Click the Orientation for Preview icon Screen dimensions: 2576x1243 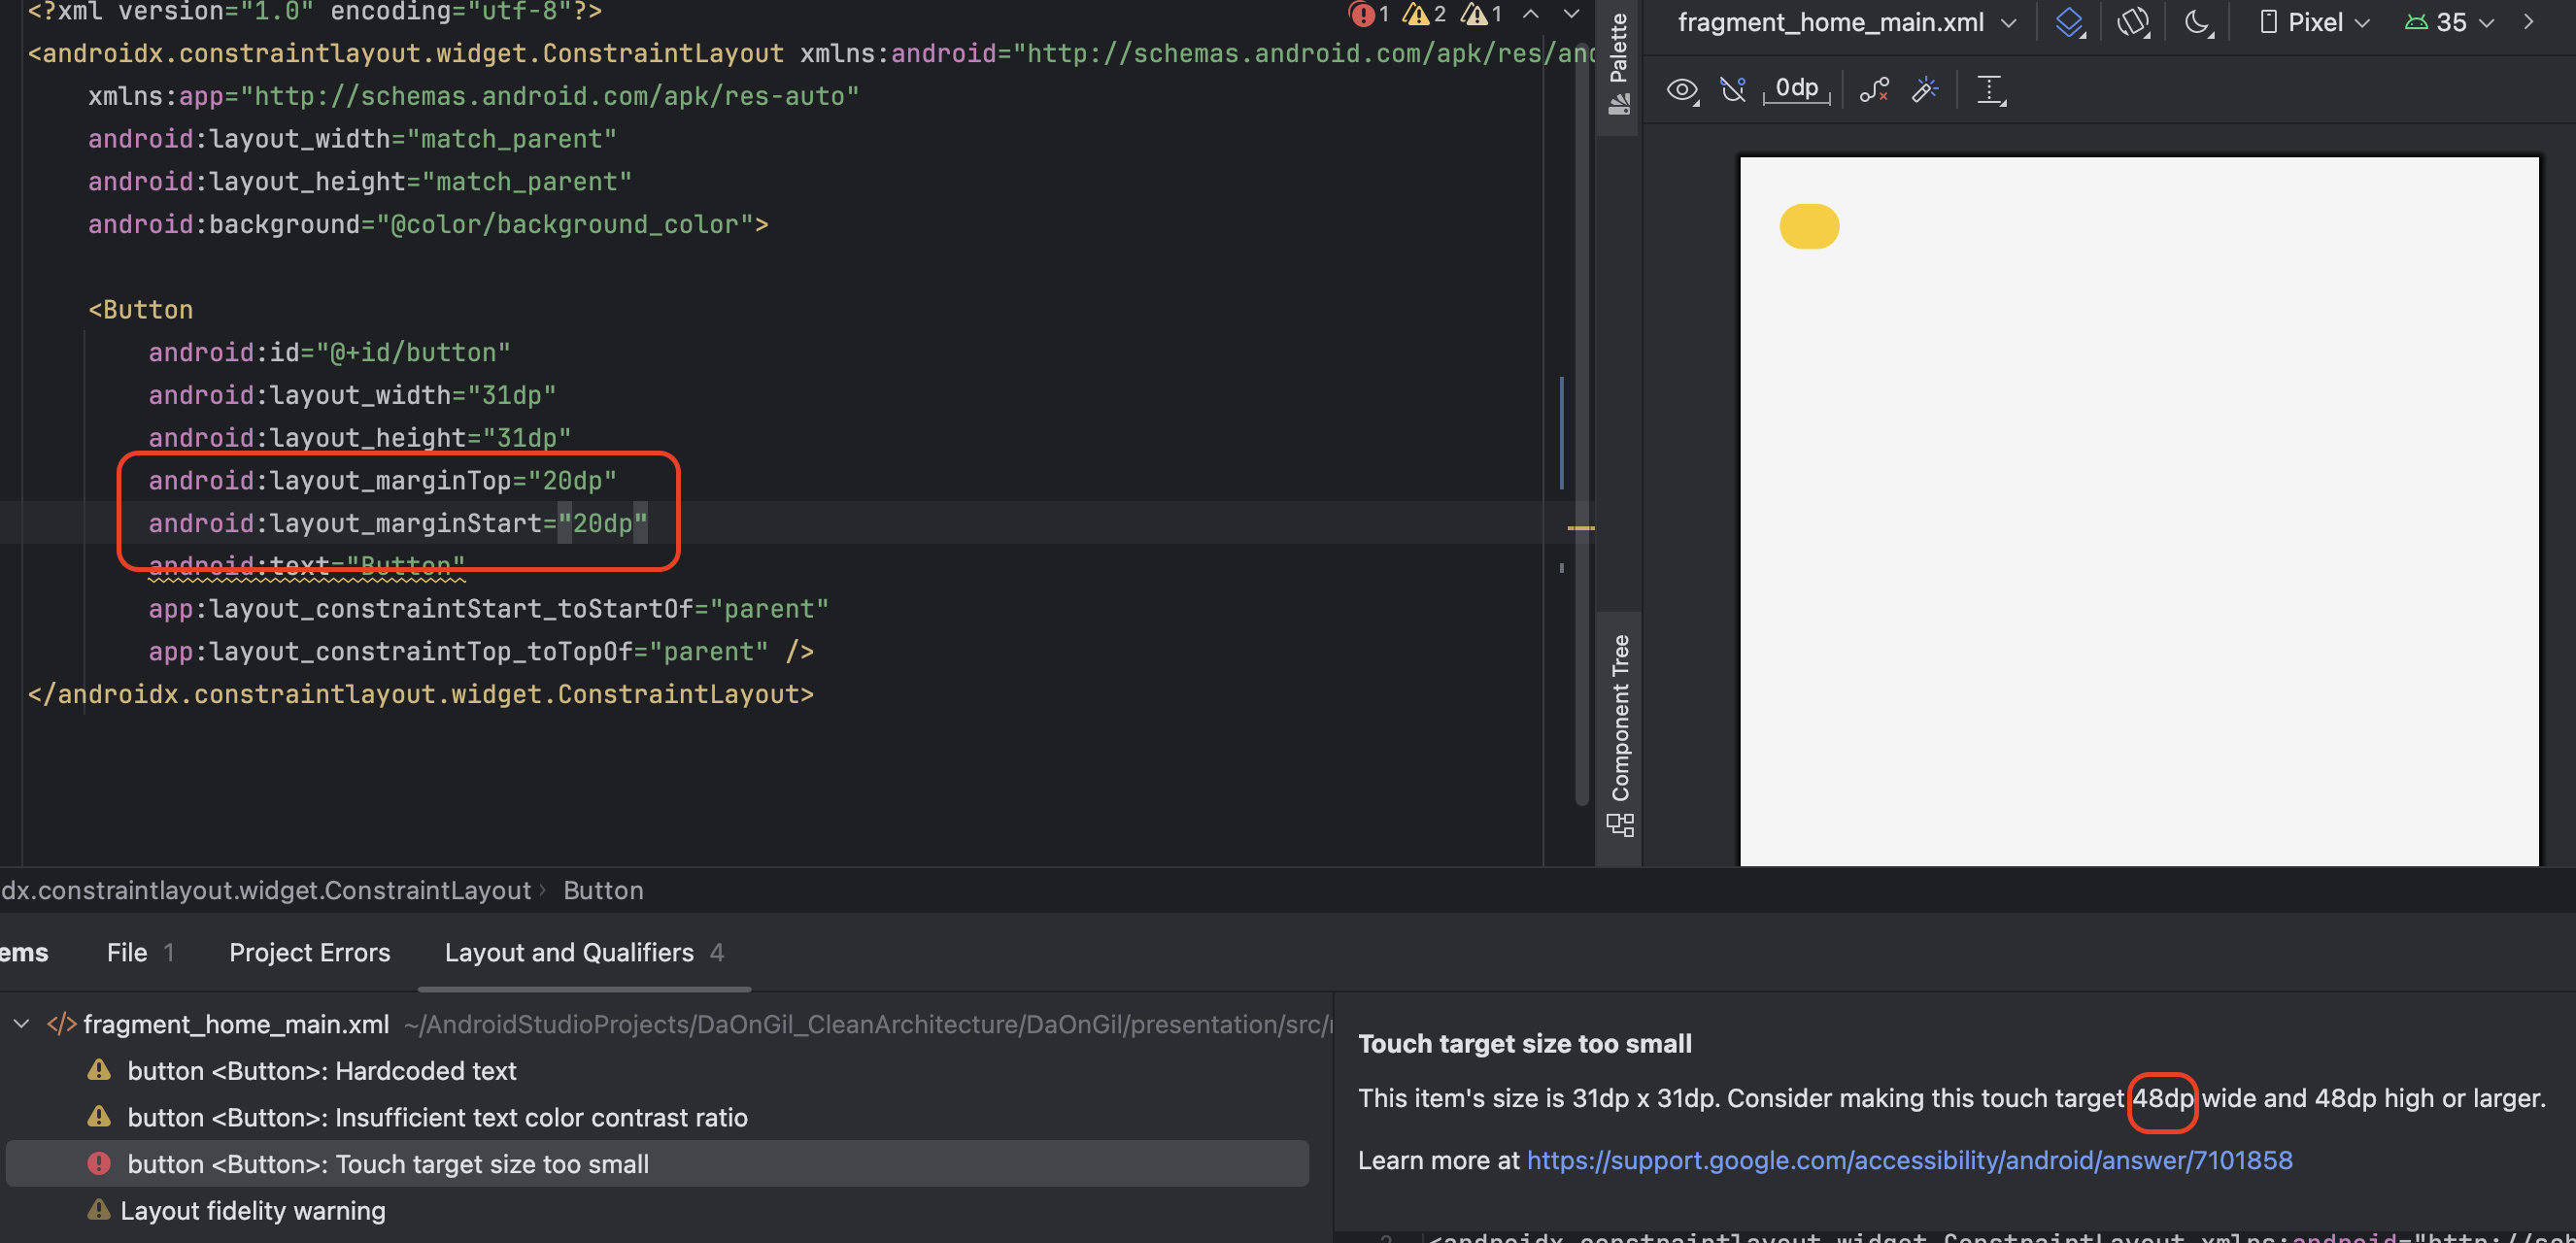coord(2132,22)
